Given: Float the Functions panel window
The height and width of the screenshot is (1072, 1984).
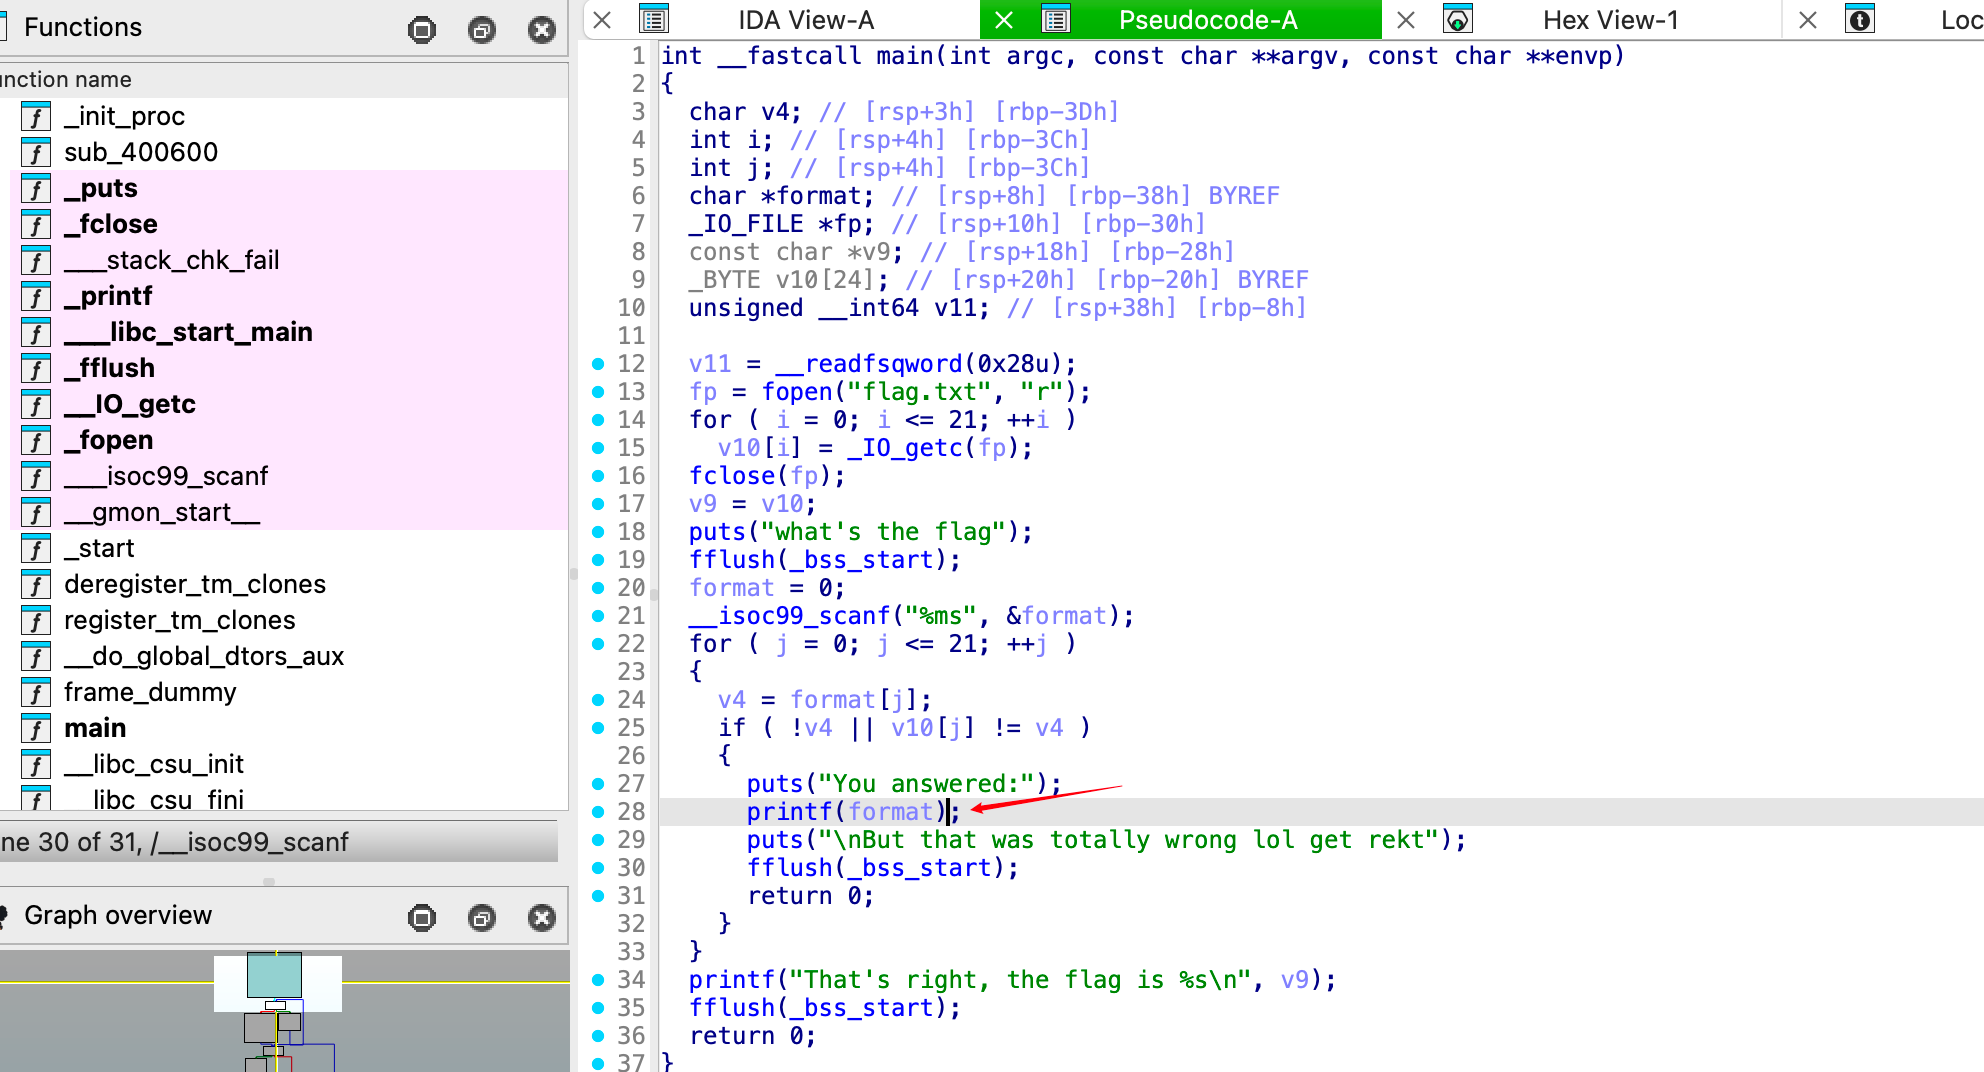Looking at the screenshot, I should click(x=482, y=30).
